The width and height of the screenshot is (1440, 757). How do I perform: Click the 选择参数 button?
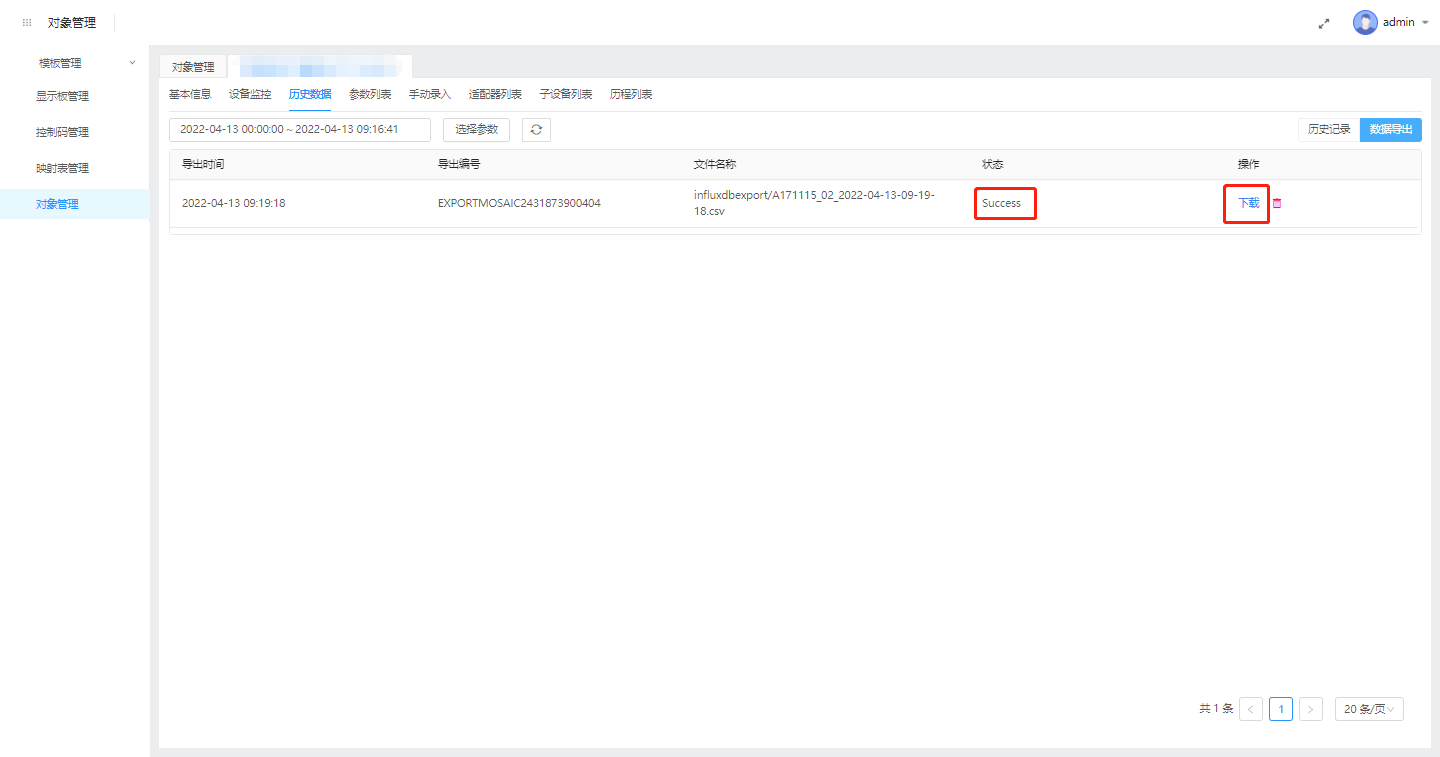(476, 129)
